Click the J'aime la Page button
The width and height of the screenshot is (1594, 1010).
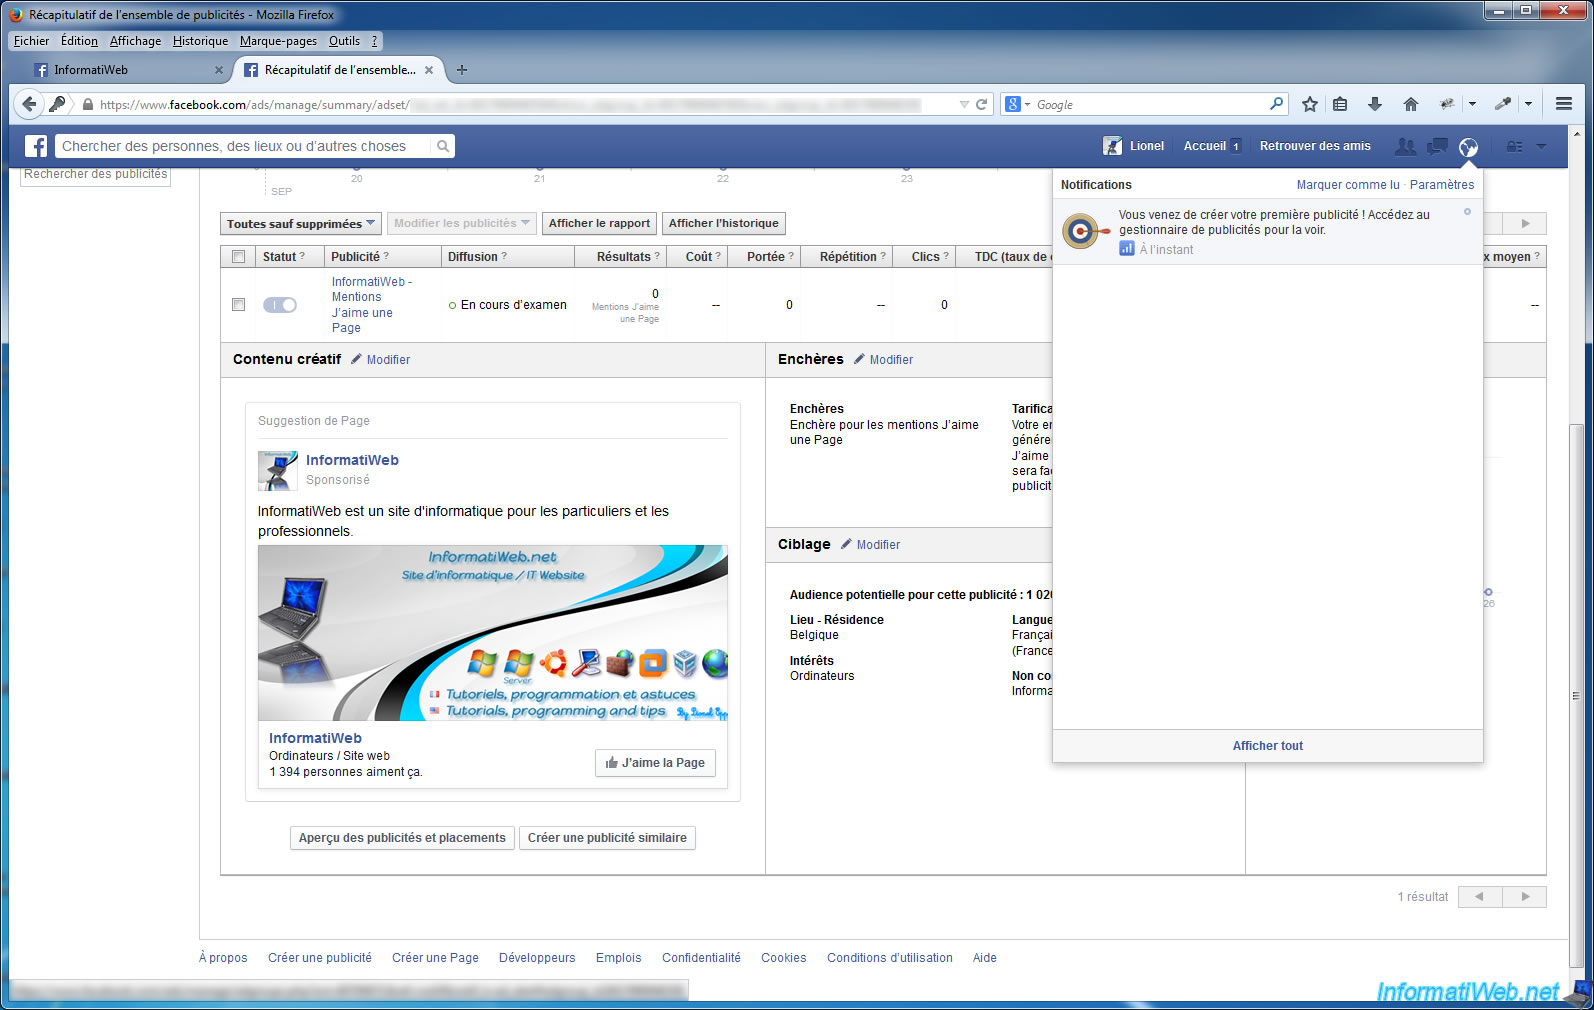tap(655, 763)
